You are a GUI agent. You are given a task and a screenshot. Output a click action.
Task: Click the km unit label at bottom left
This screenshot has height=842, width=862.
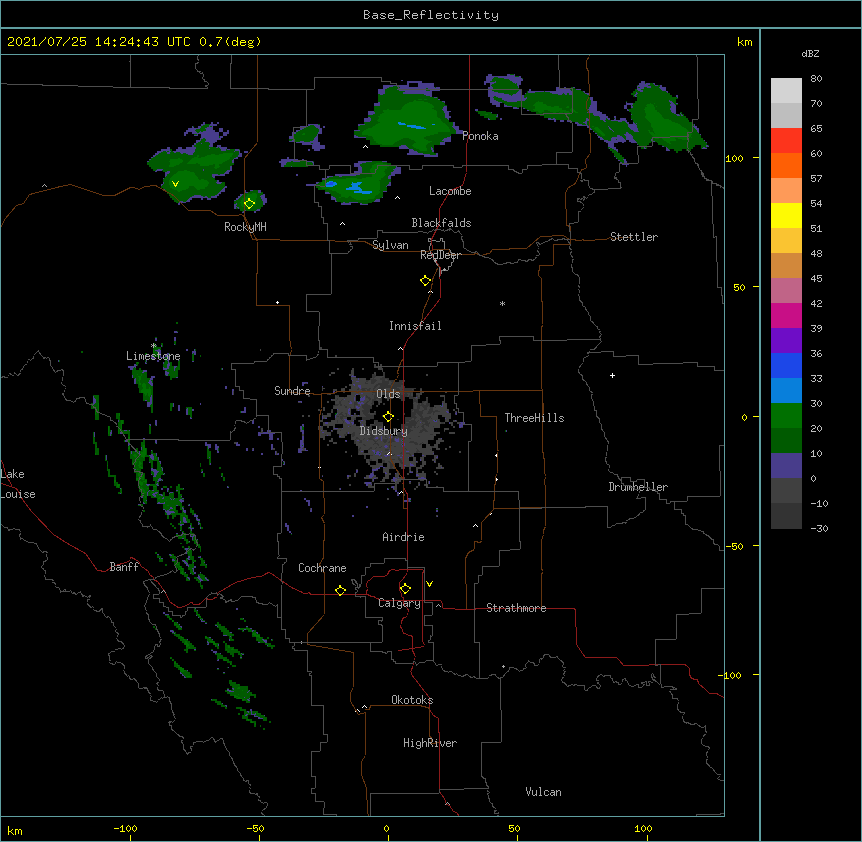click(x=15, y=830)
